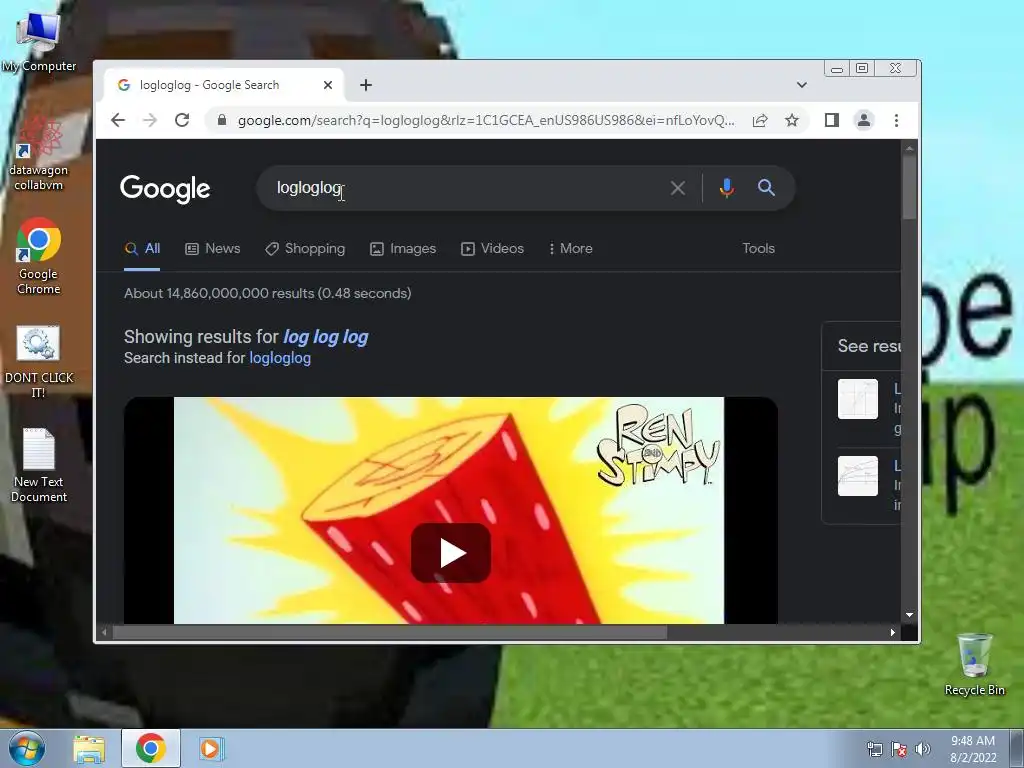Click the Chrome taskbar button
This screenshot has height=768, width=1024.
point(150,748)
